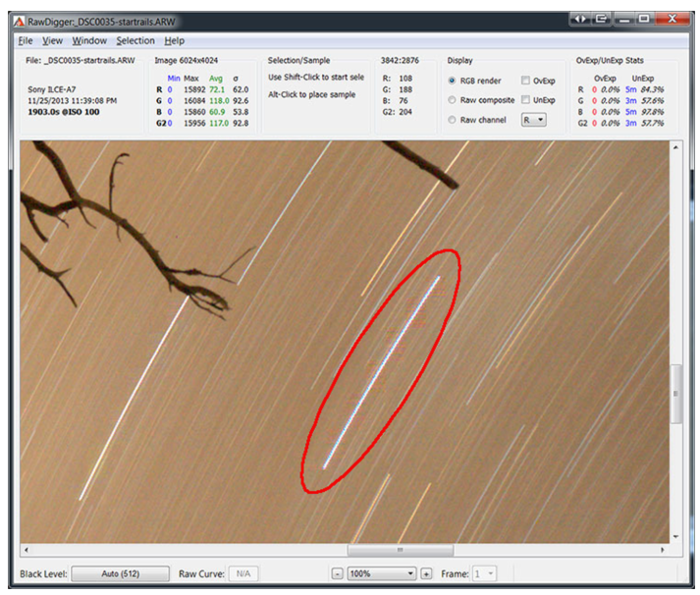Click the B channel Avg value 60.9

point(217,112)
